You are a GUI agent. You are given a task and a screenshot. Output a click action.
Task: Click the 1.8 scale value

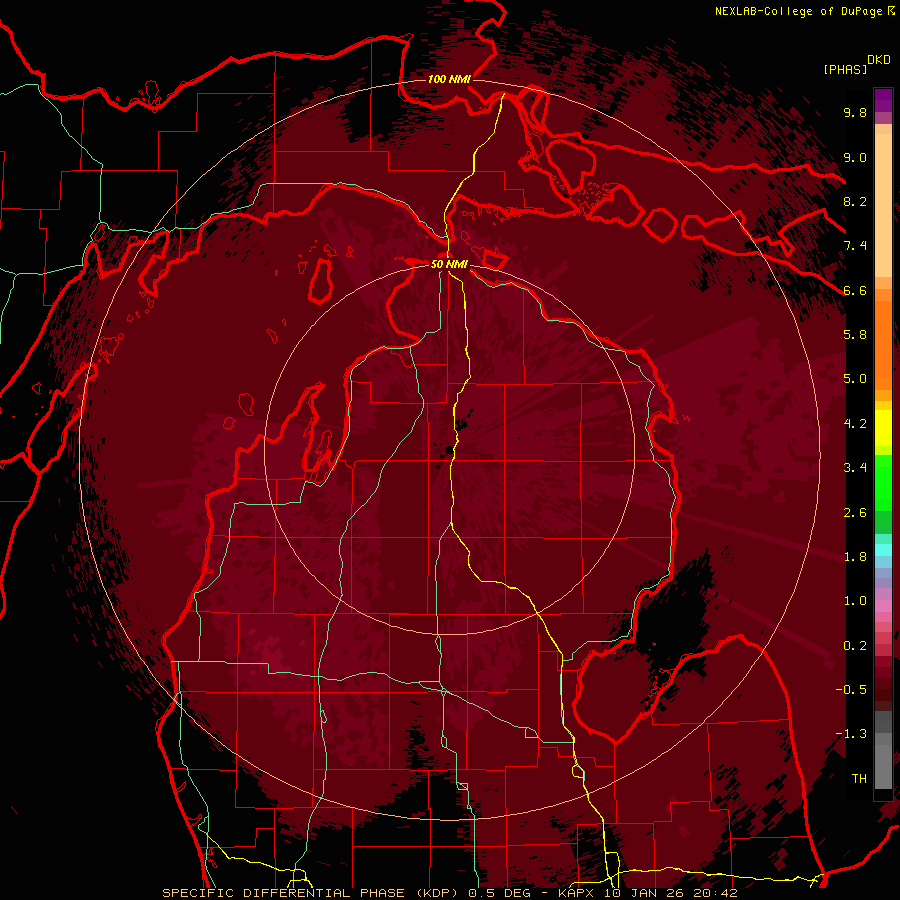pyautogui.click(x=855, y=557)
